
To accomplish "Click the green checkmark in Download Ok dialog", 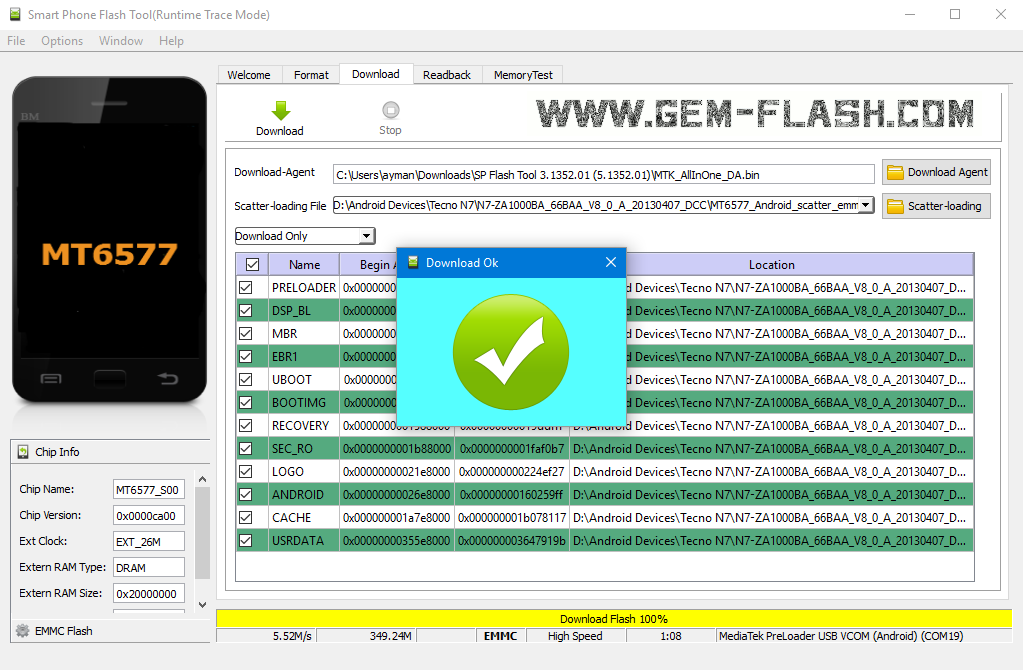I will tap(511, 352).
